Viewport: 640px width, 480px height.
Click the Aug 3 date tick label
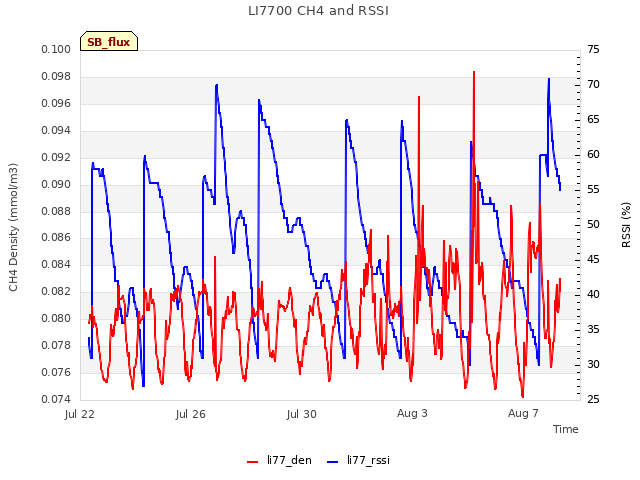pos(412,413)
